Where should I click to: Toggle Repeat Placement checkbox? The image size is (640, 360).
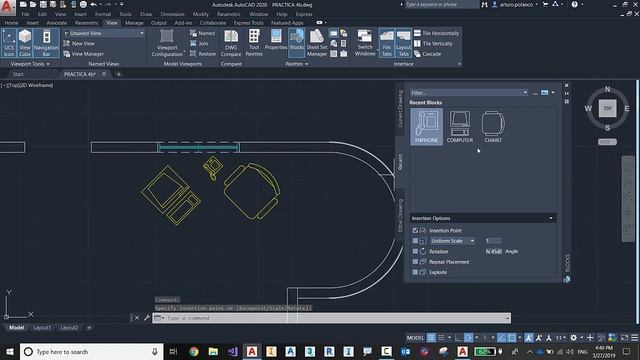pyautogui.click(x=415, y=262)
